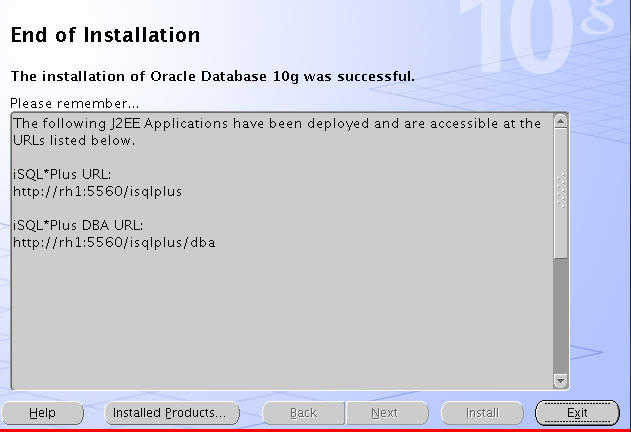Screen dimensions: 631x432
Task: Click the vertical scrollbar thumb
Action: (x=561, y=193)
